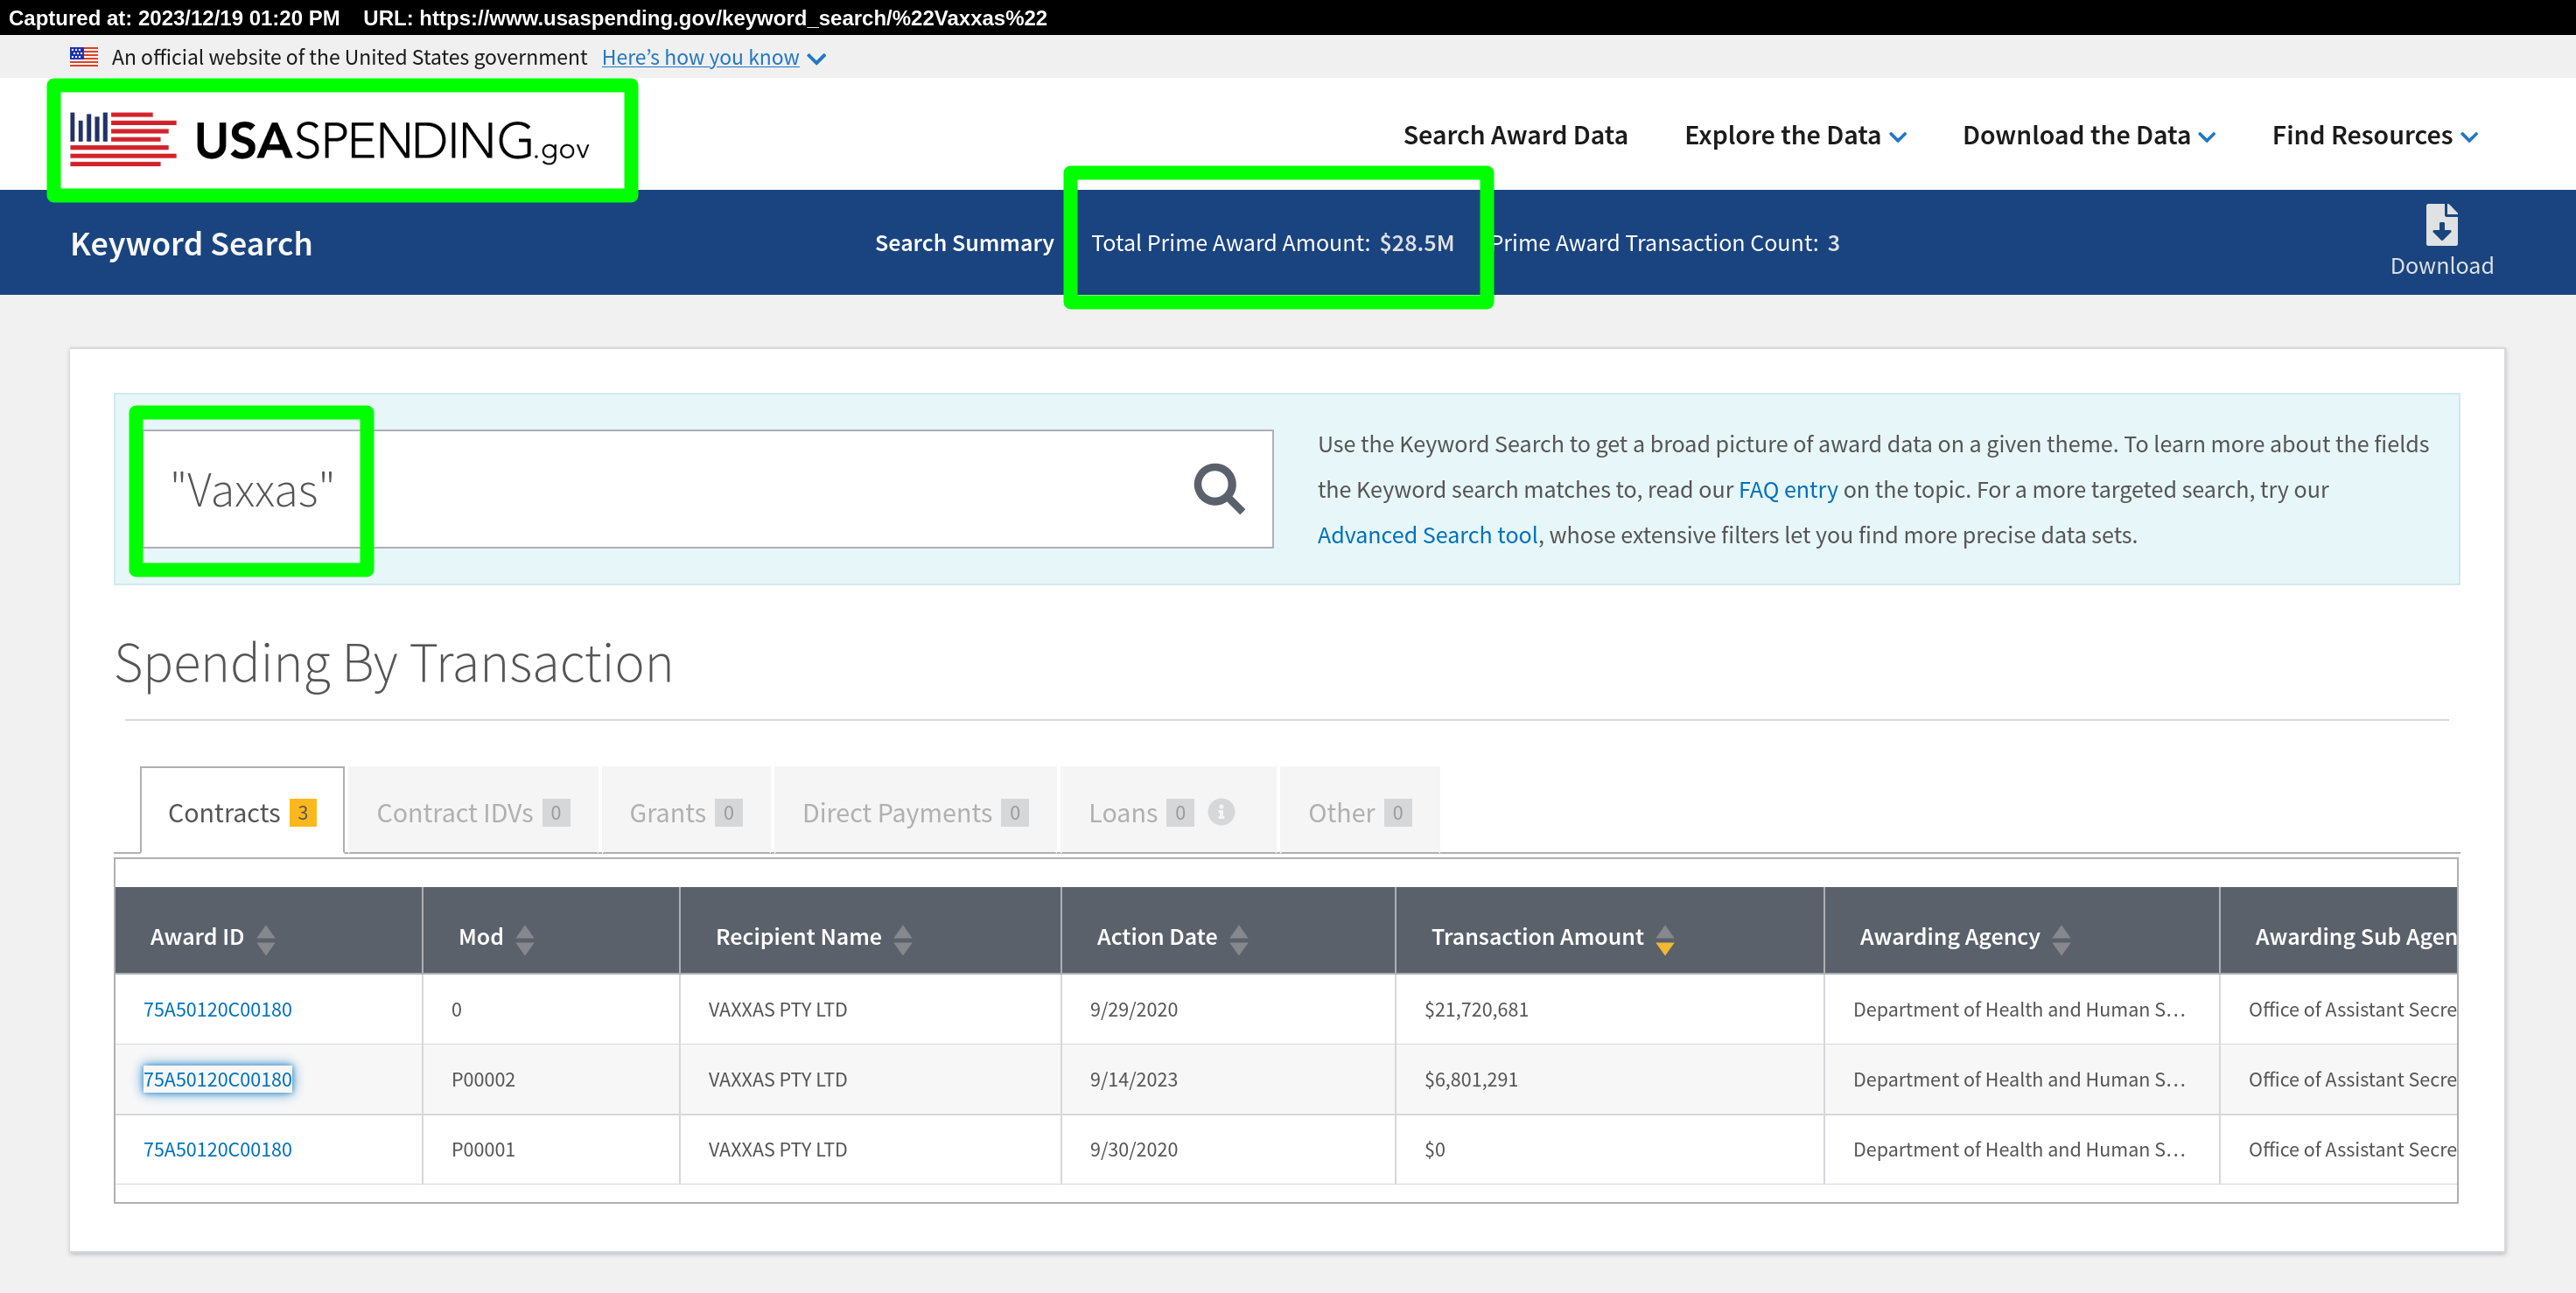Sort by Transaction Amount column arrows
The image size is (2576, 1293).
tap(1665, 939)
